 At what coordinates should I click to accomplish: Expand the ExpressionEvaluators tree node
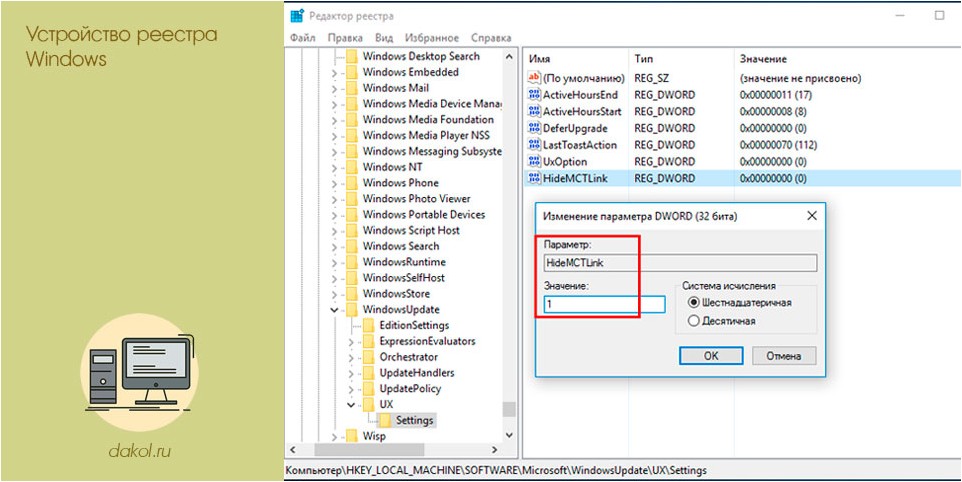pos(352,342)
